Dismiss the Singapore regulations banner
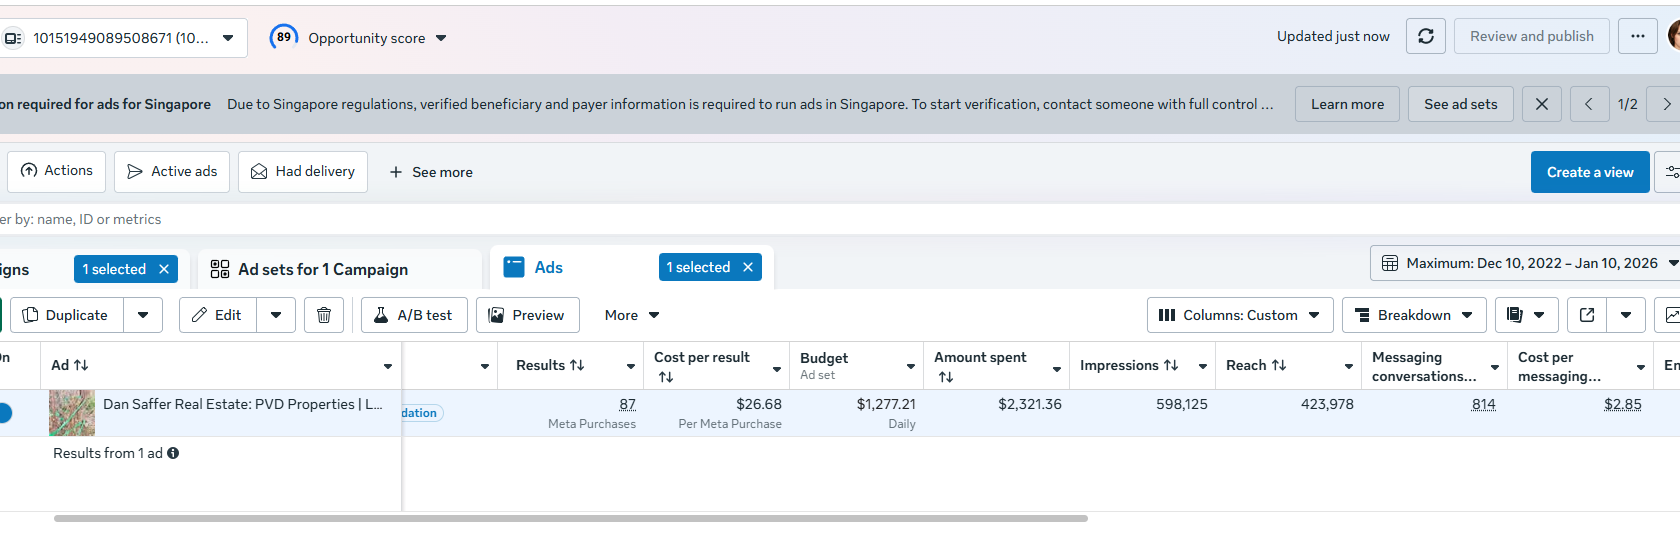The height and width of the screenshot is (552, 1680). click(x=1541, y=104)
